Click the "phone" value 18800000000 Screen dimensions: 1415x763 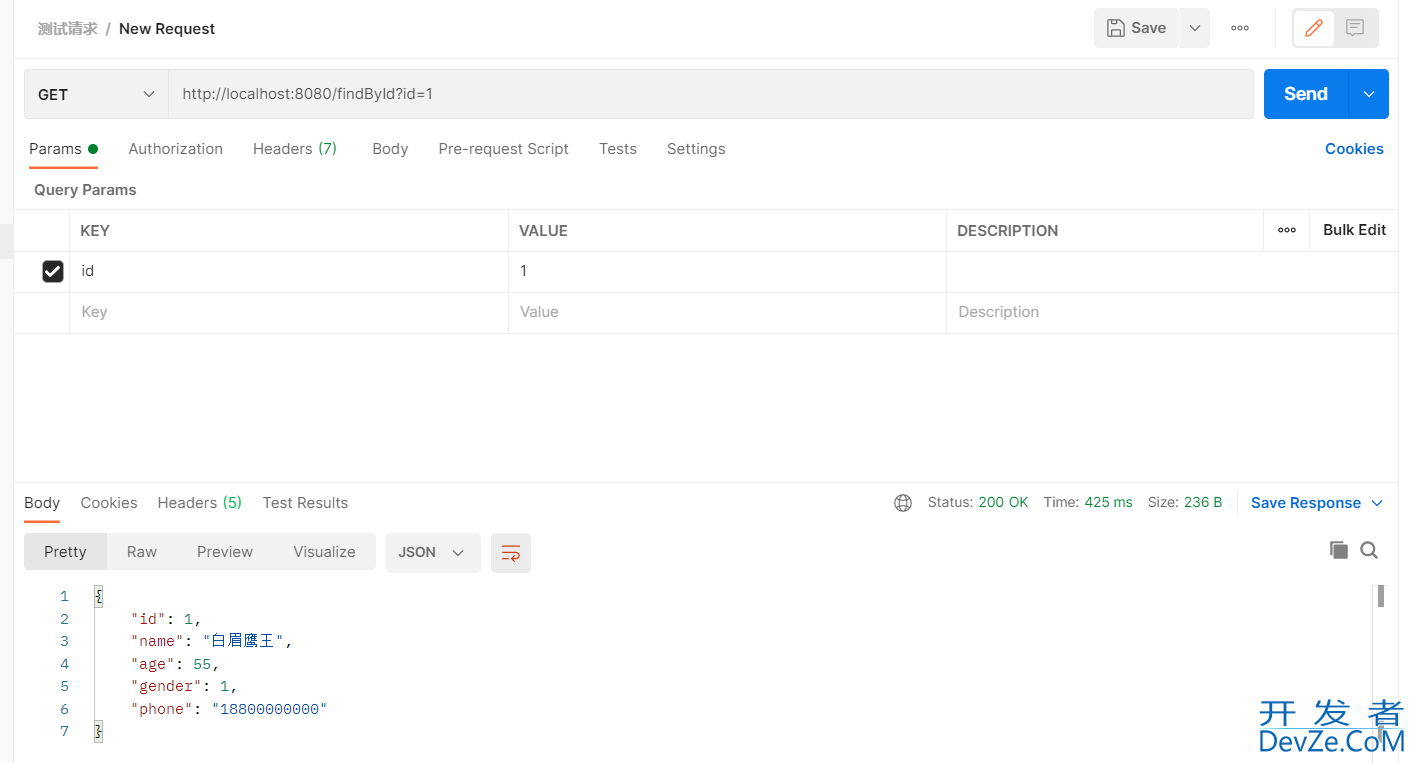coord(270,709)
